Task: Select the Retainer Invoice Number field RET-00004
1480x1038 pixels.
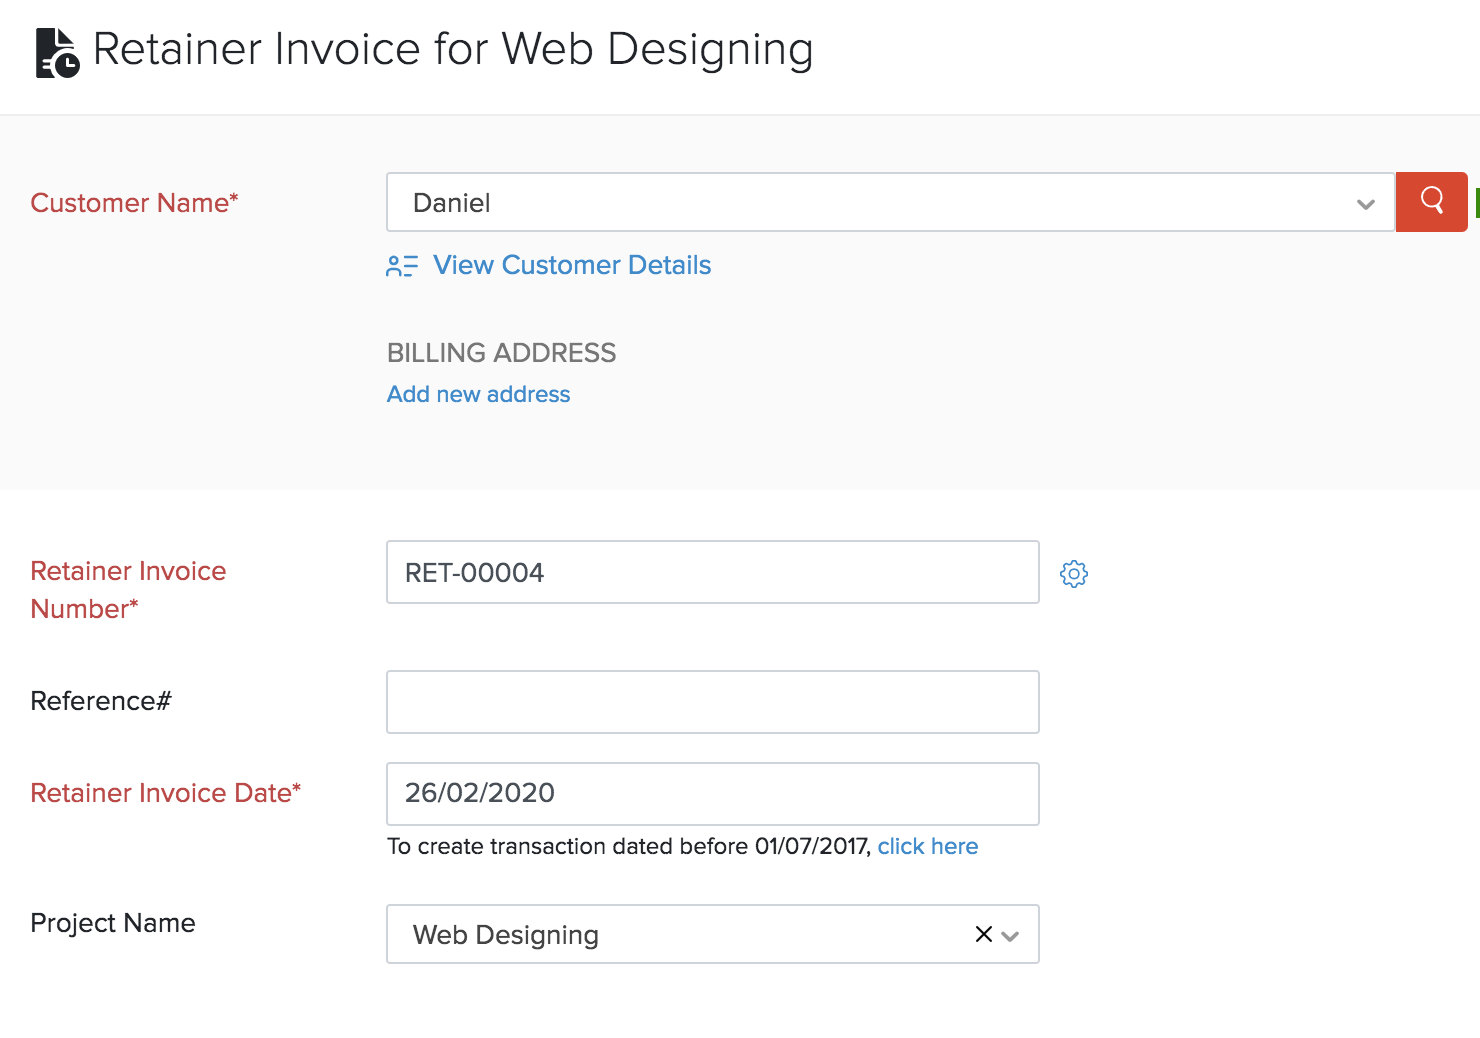Action: [x=711, y=572]
